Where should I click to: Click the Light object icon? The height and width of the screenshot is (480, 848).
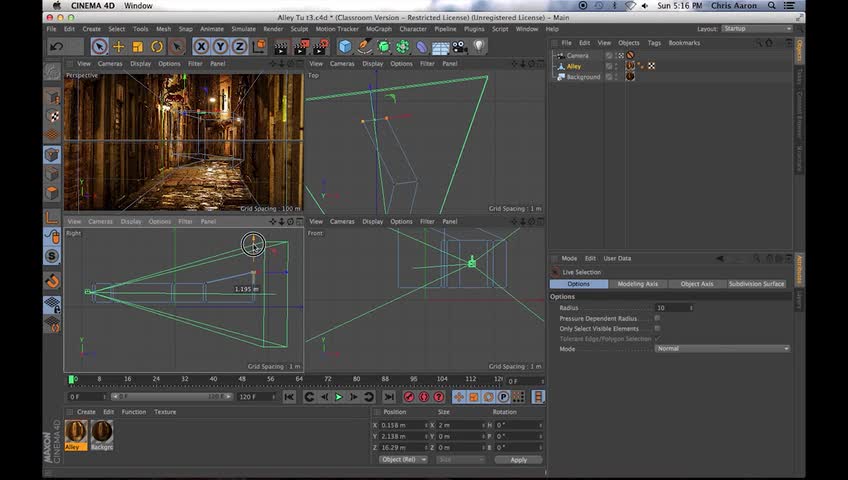point(479,46)
